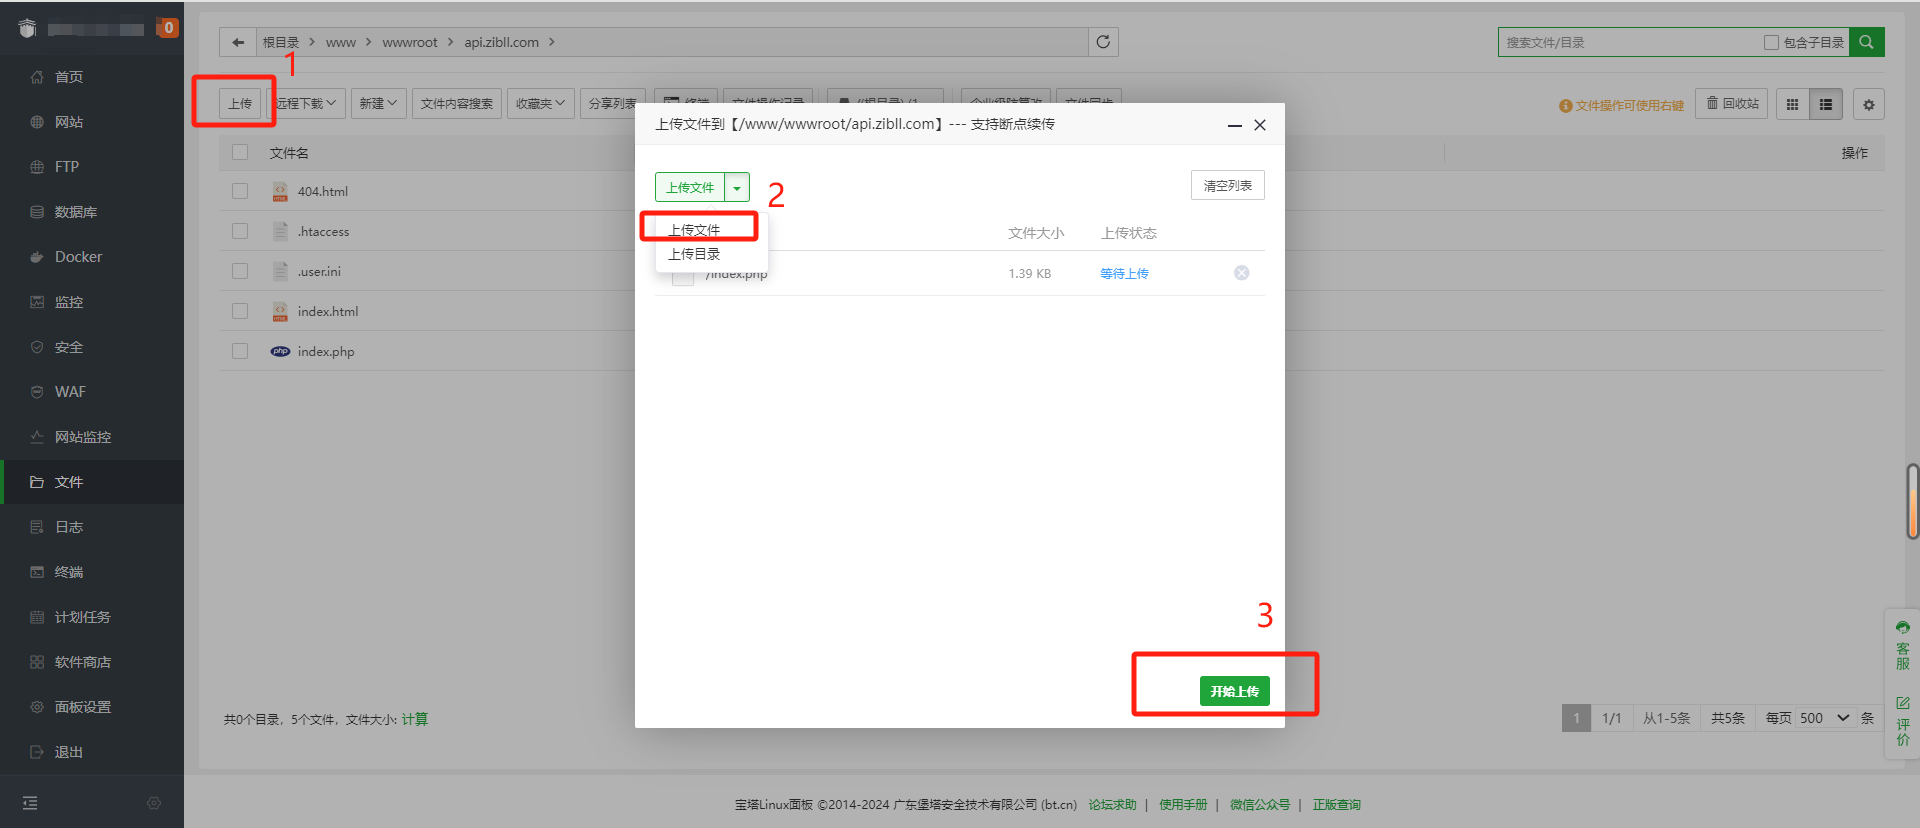Viewport: 1920px width, 828px height.
Task: Switch to the list view
Action: [x=1826, y=104]
